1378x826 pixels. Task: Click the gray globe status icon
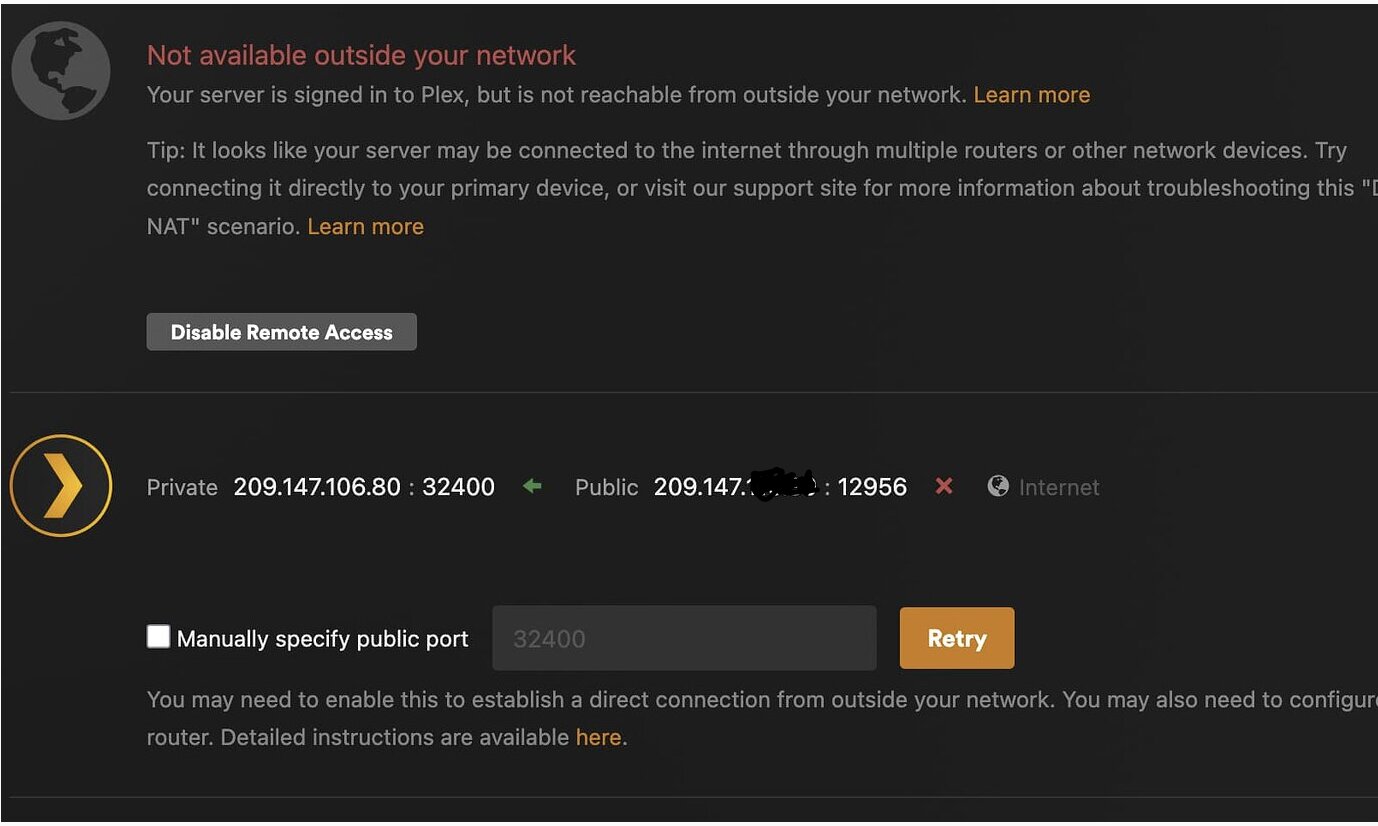[x=60, y=70]
